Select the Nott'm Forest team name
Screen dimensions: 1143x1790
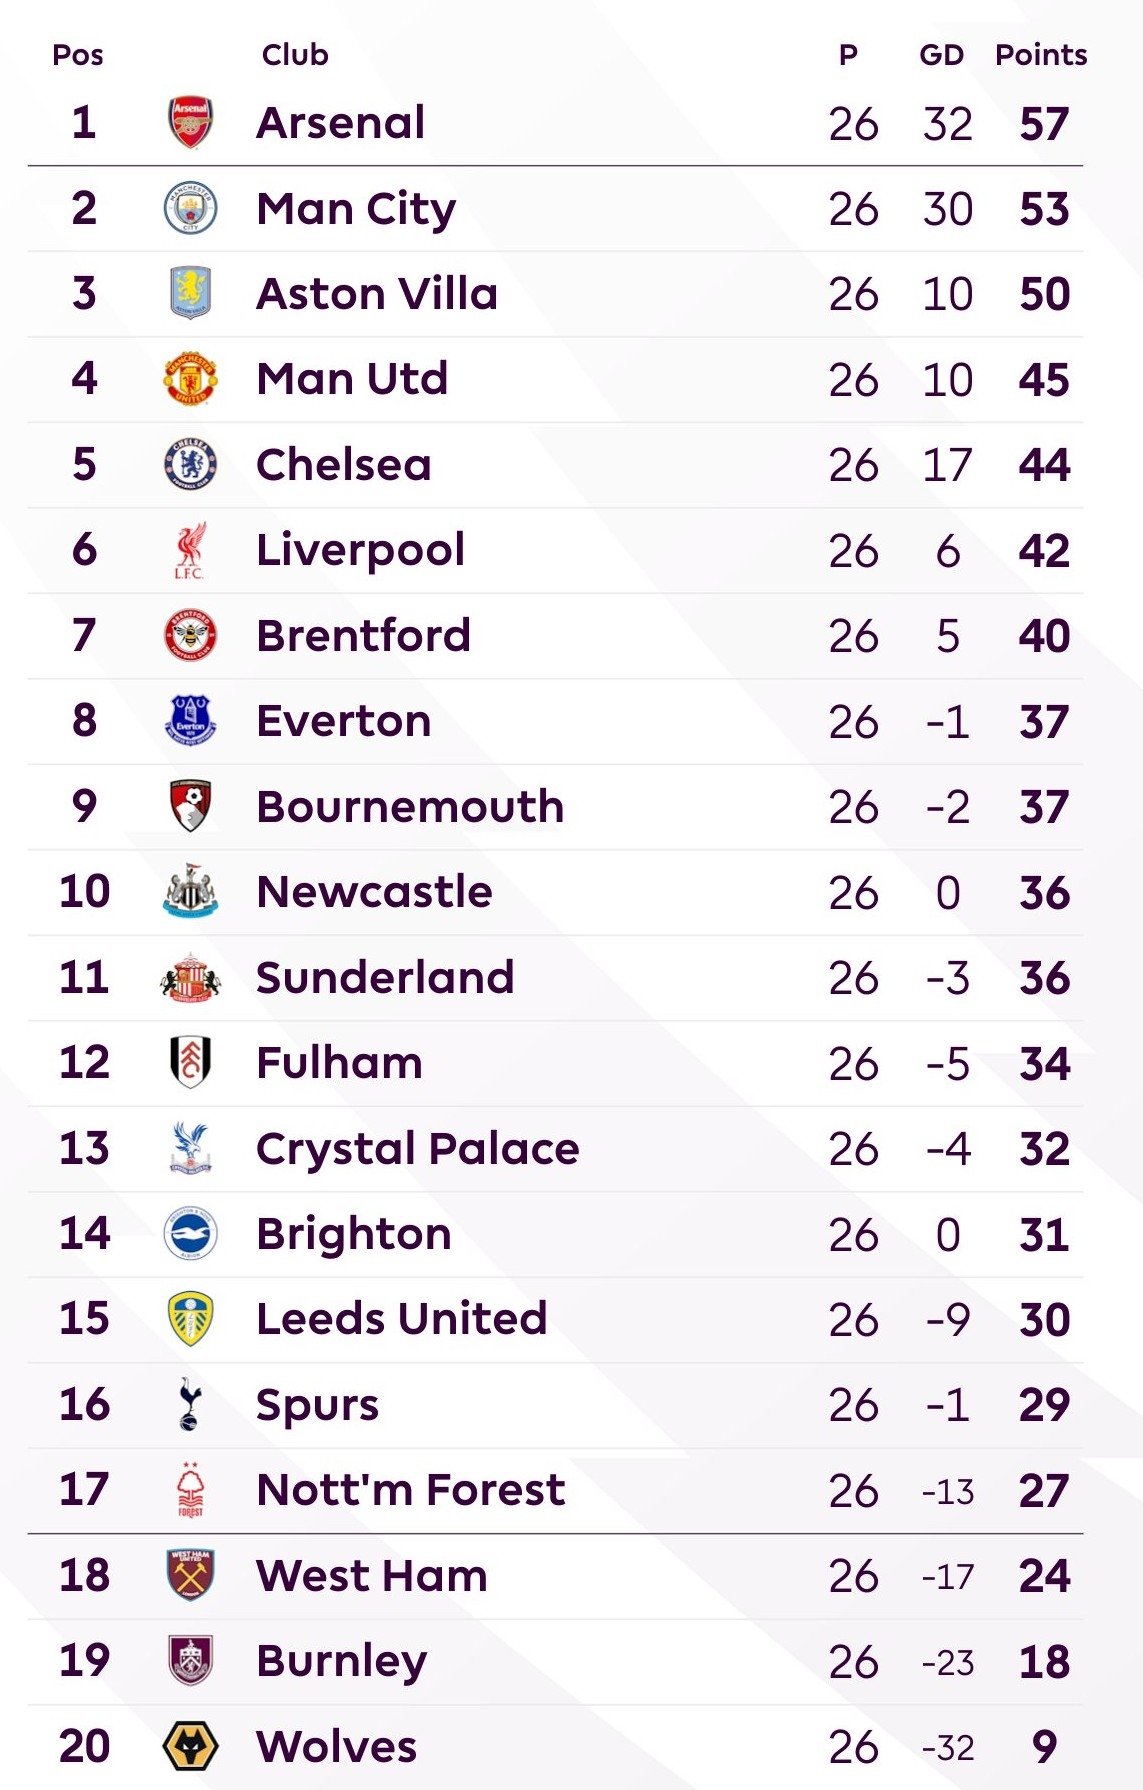coord(410,1490)
